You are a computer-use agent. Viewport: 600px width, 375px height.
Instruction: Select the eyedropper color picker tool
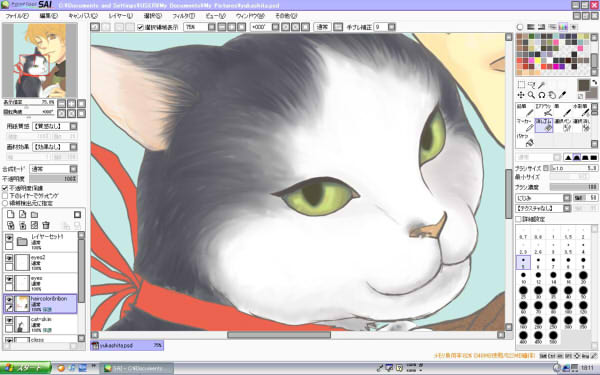[562, 95]
